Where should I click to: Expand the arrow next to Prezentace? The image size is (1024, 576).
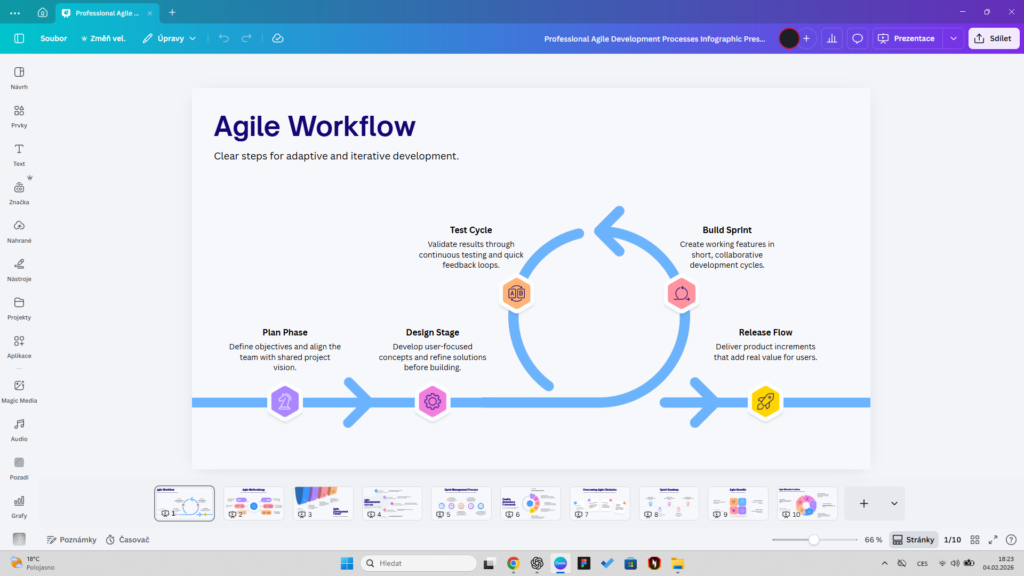[x=953, y=38]
